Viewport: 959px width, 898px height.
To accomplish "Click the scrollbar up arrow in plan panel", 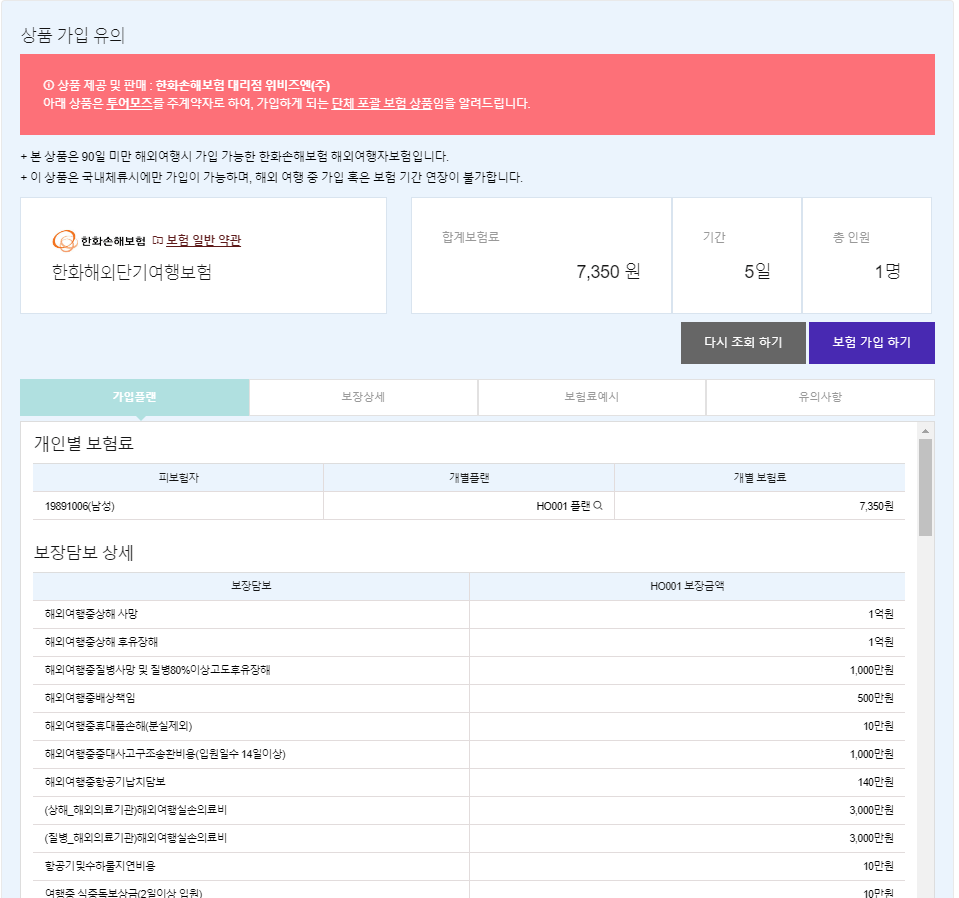I will click(925, 431).
